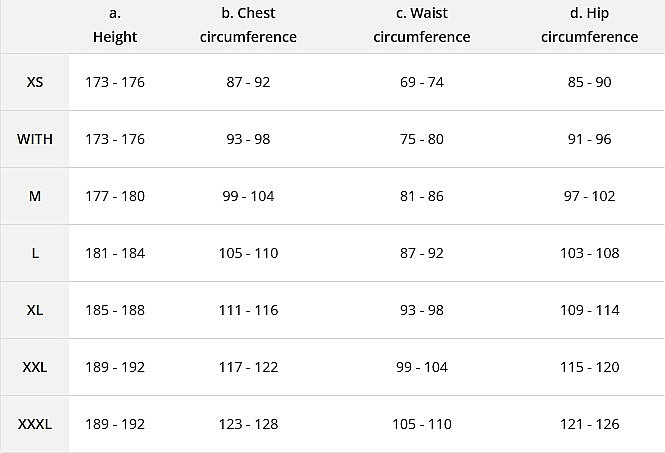Click the L waist cell 87 - 92

click(421, 253)
